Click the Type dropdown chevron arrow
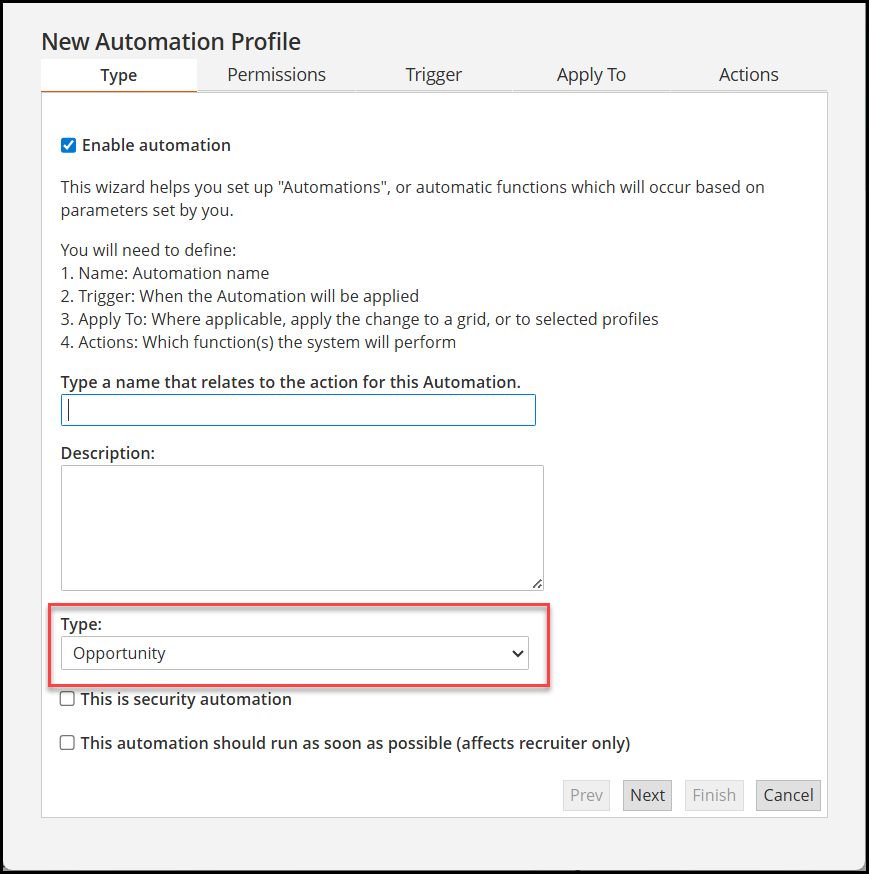 point(519,653)
